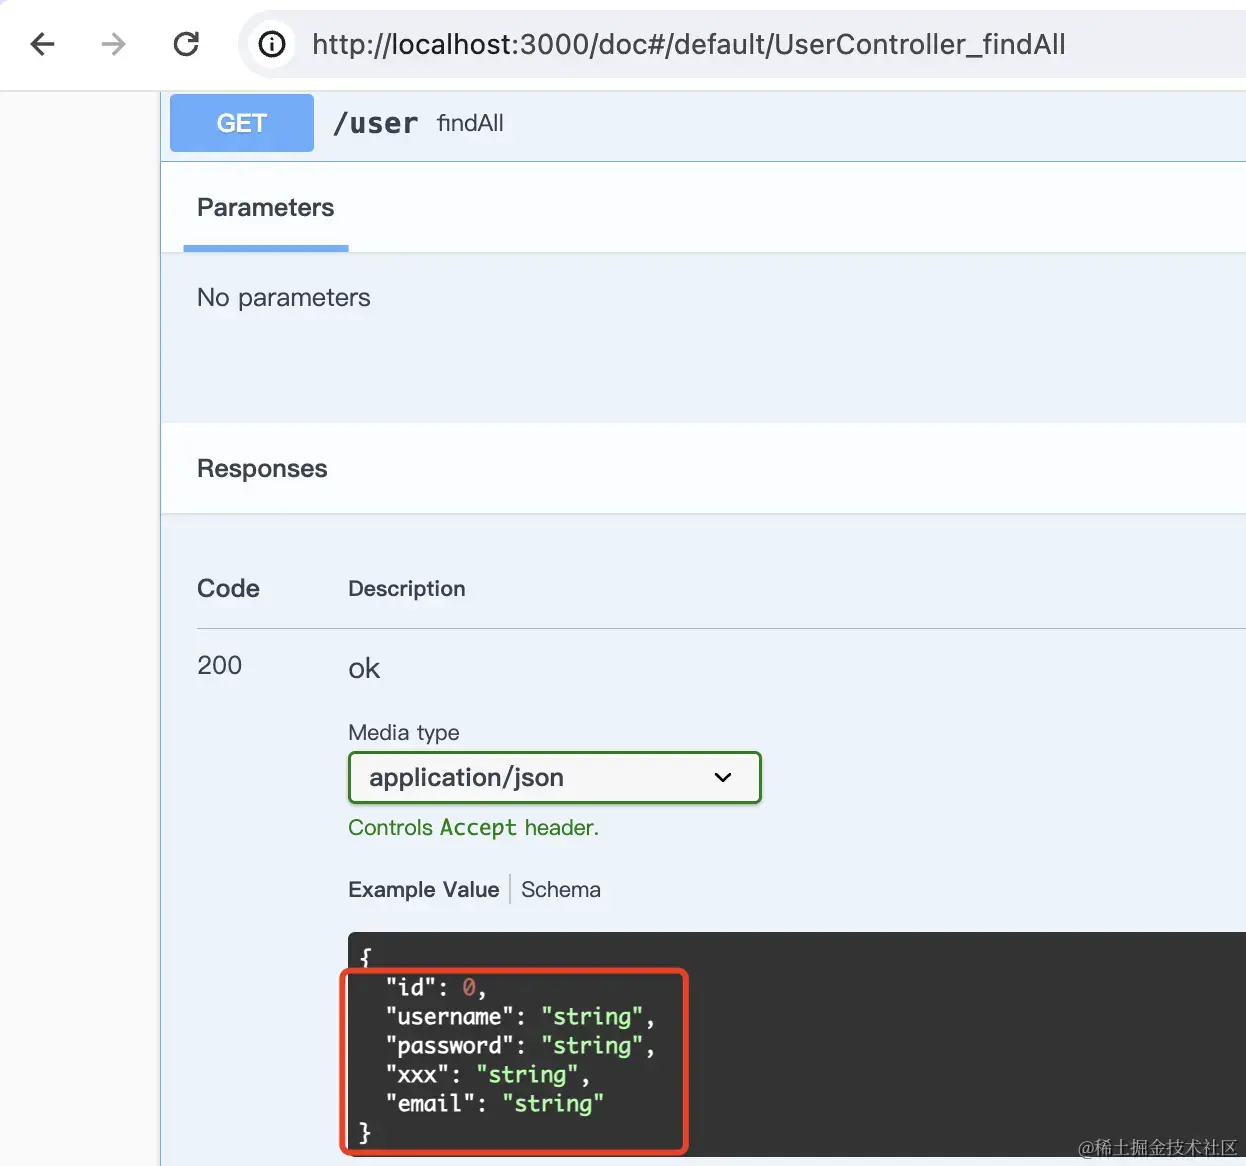Open the site information icon
This screenshot has height=1166, width=1246.
271,44
